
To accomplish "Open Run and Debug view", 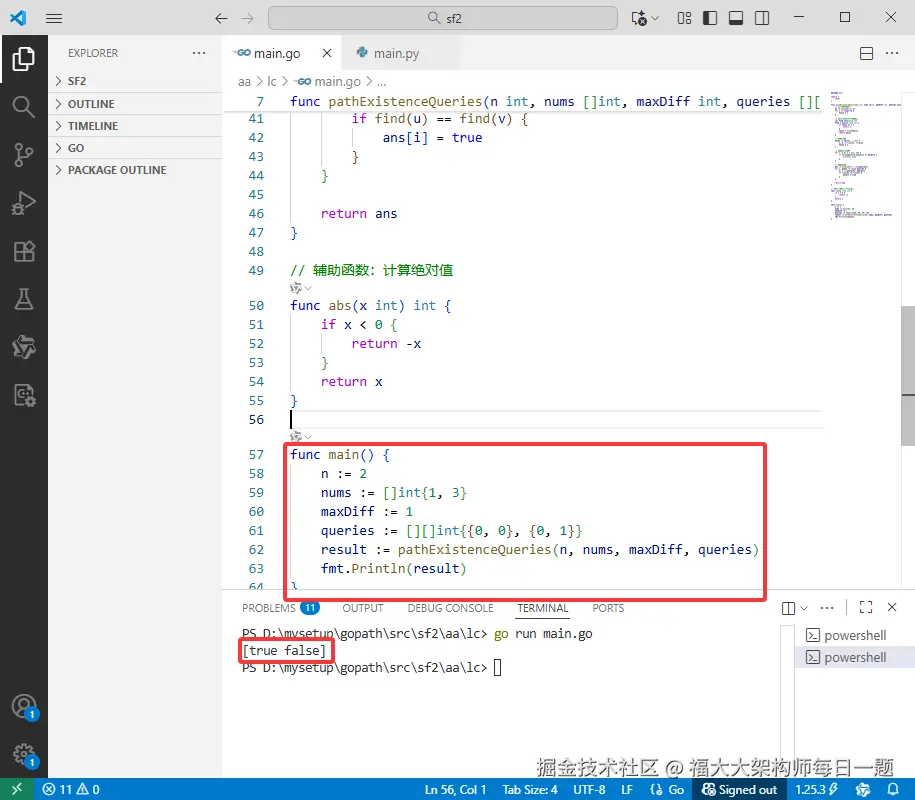I will coord(23,203).
